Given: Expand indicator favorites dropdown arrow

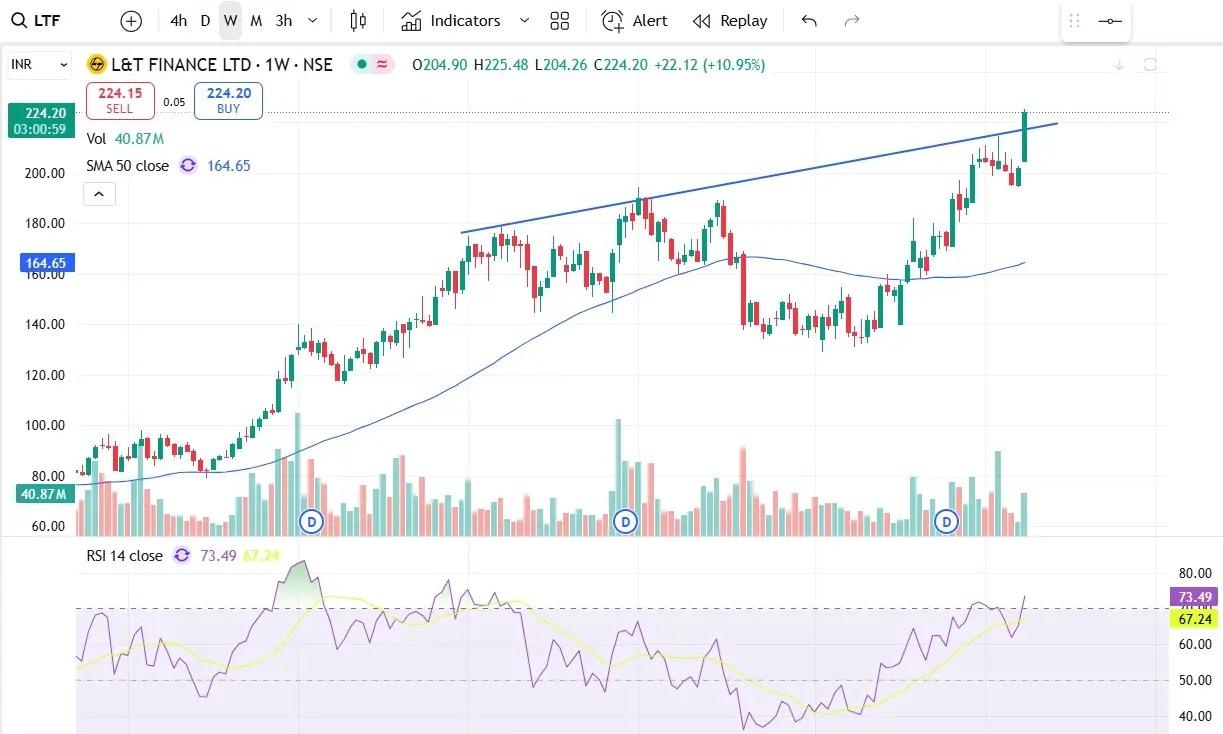Looking at the screenshot, I should pos(524,20).
